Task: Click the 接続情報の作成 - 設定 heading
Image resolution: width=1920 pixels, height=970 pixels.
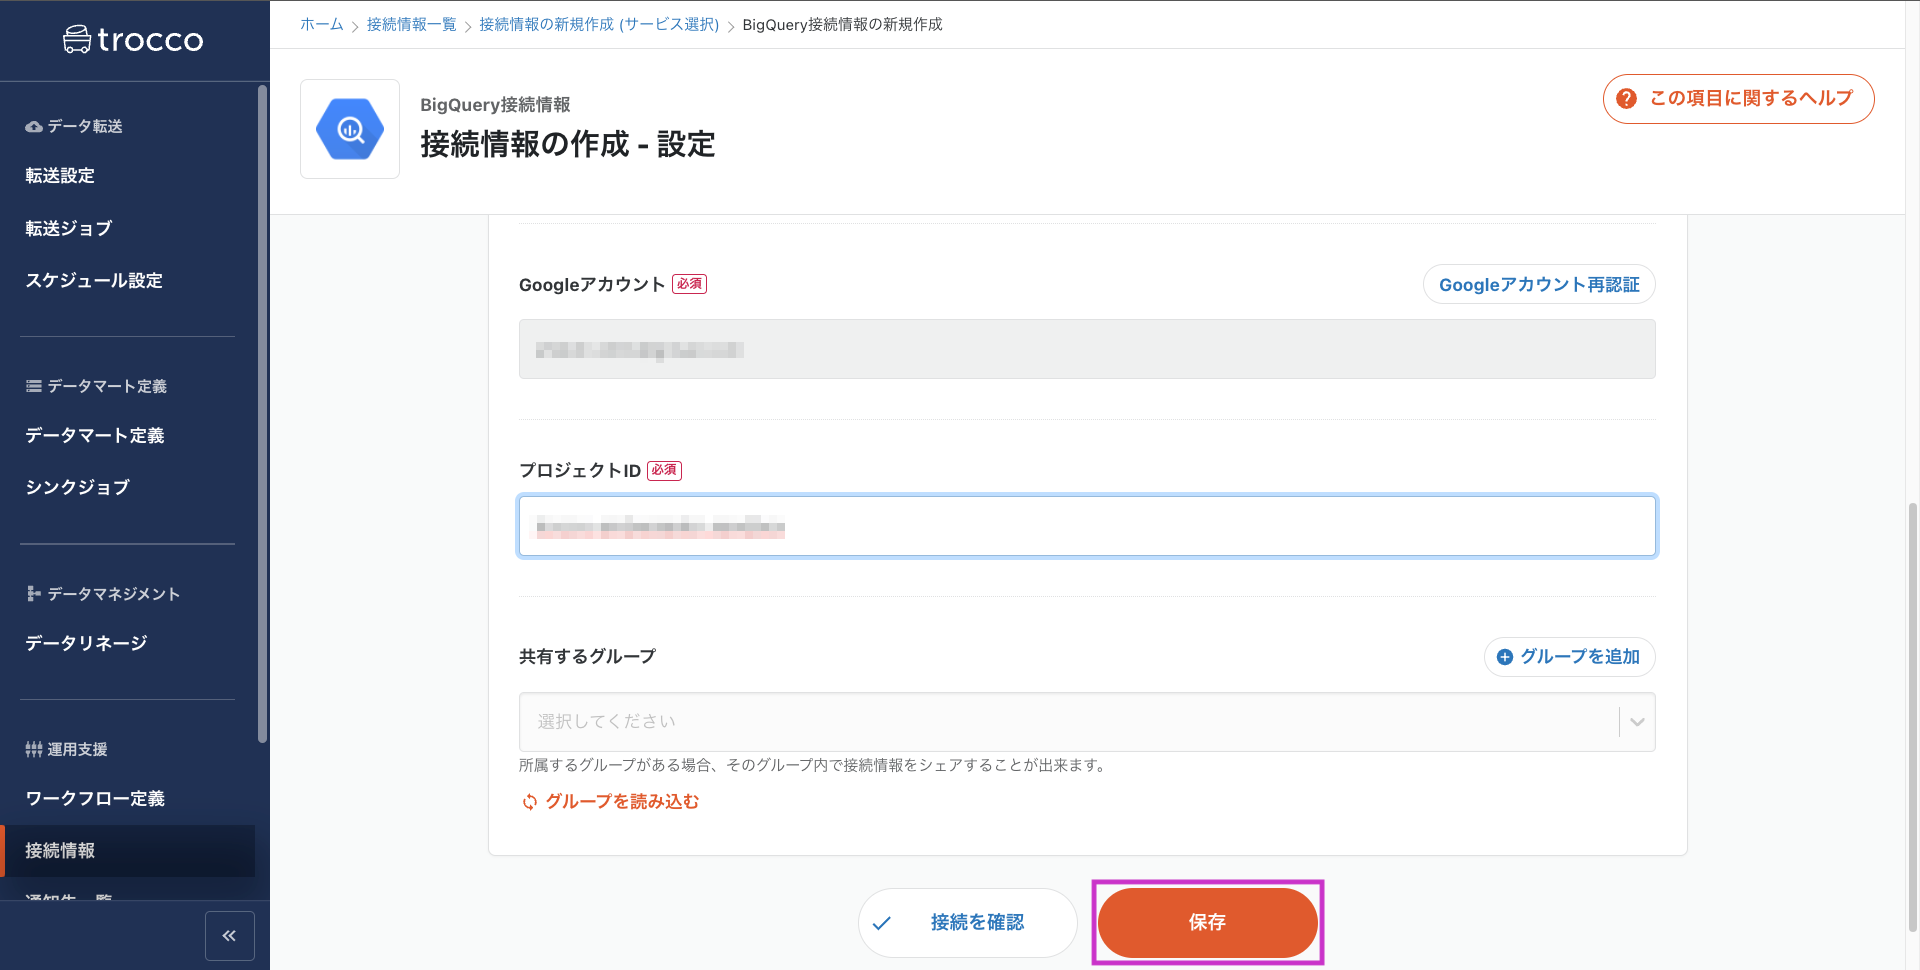Action: click(568, 144)
